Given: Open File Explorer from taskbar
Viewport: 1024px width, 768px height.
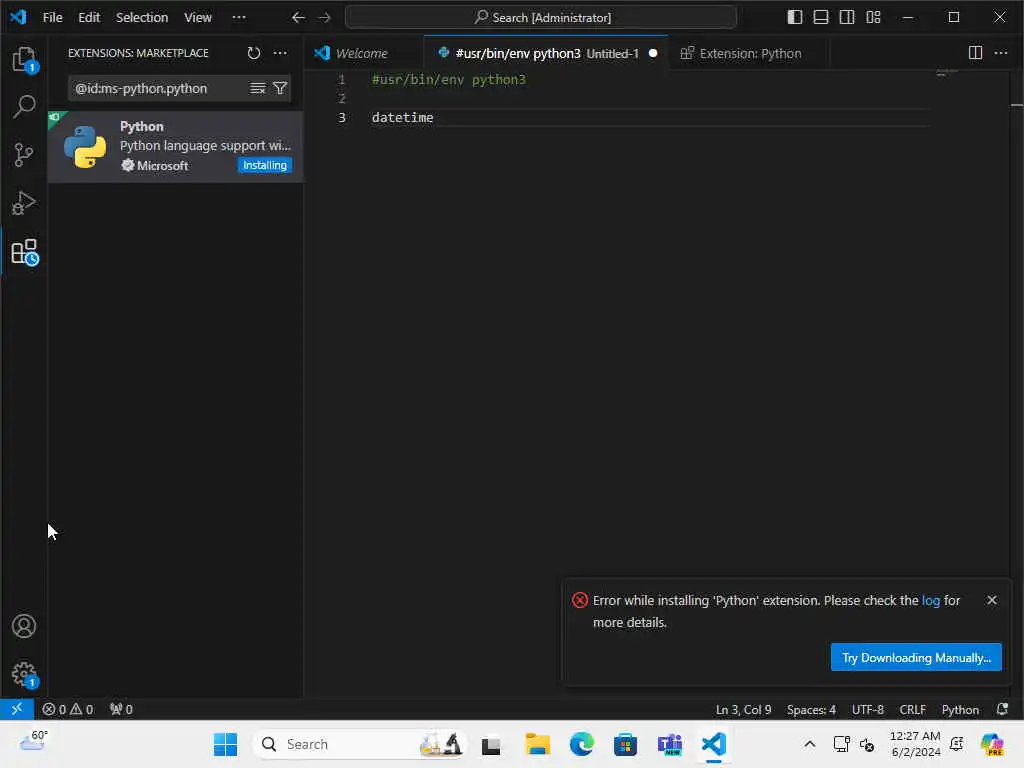Looking at the screenshot, I should tap(537, 744).
